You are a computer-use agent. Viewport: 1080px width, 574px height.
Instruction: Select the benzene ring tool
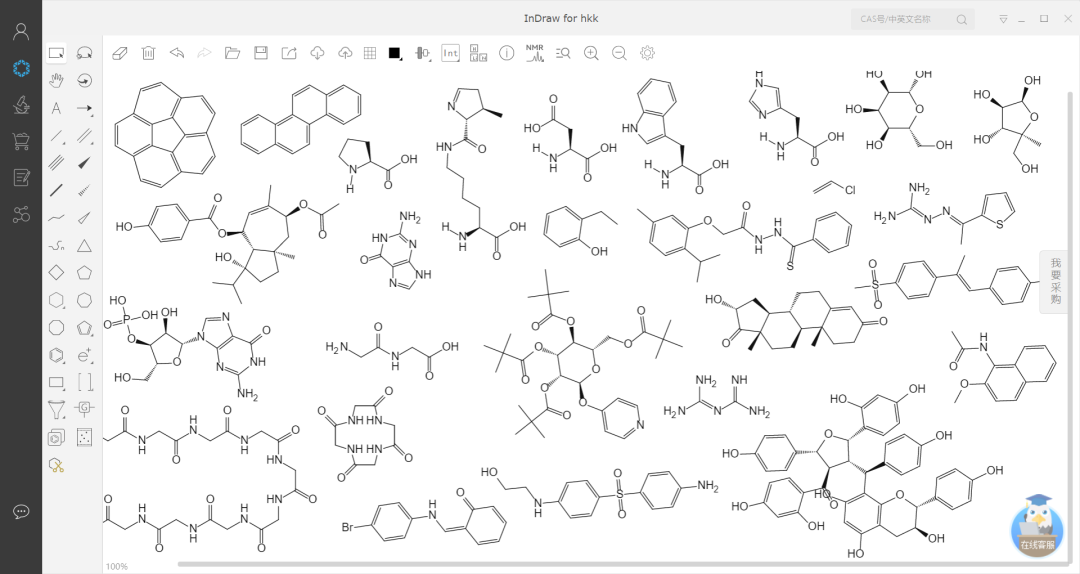click(x=57, y=354)
